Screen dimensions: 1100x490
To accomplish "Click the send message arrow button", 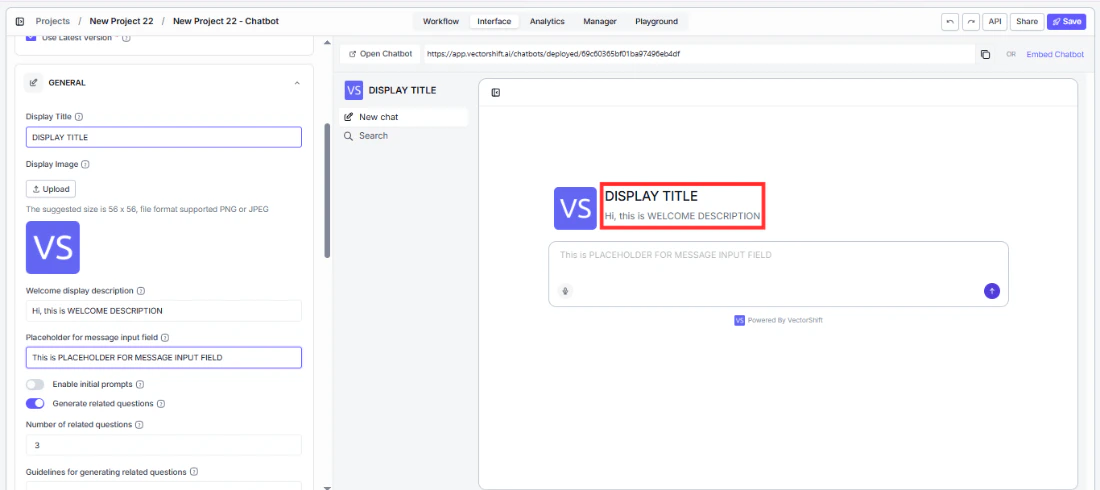I will (992, 291).
